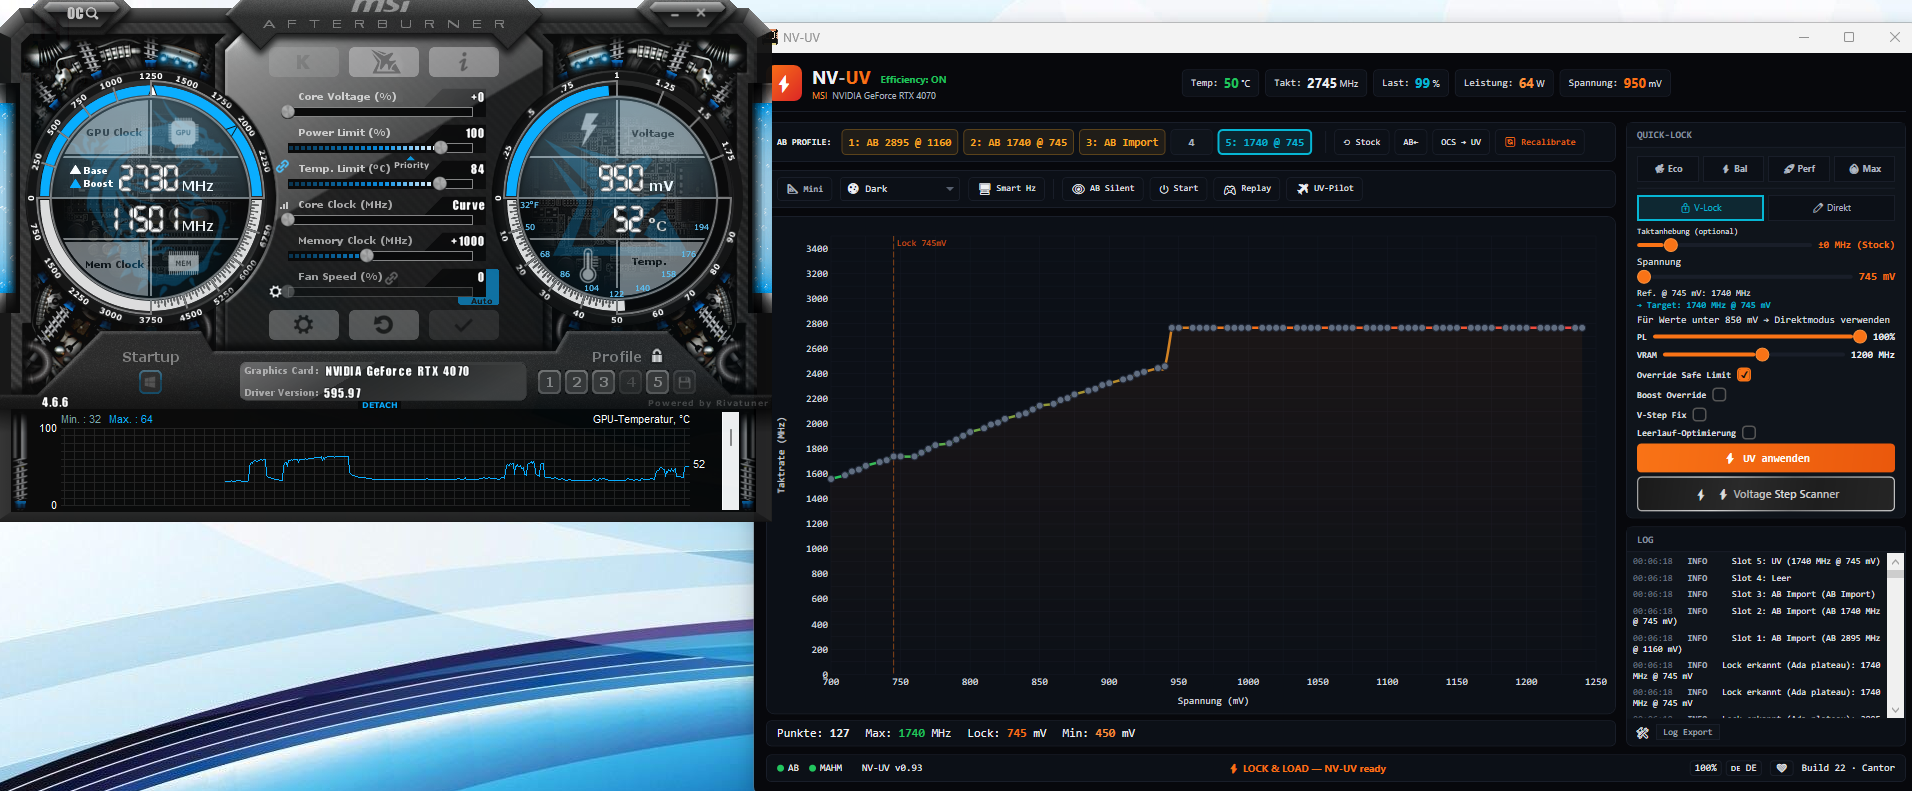Enable V-Step Fix checkbox
1912x791 pixels.
[x=1699, y=414]
